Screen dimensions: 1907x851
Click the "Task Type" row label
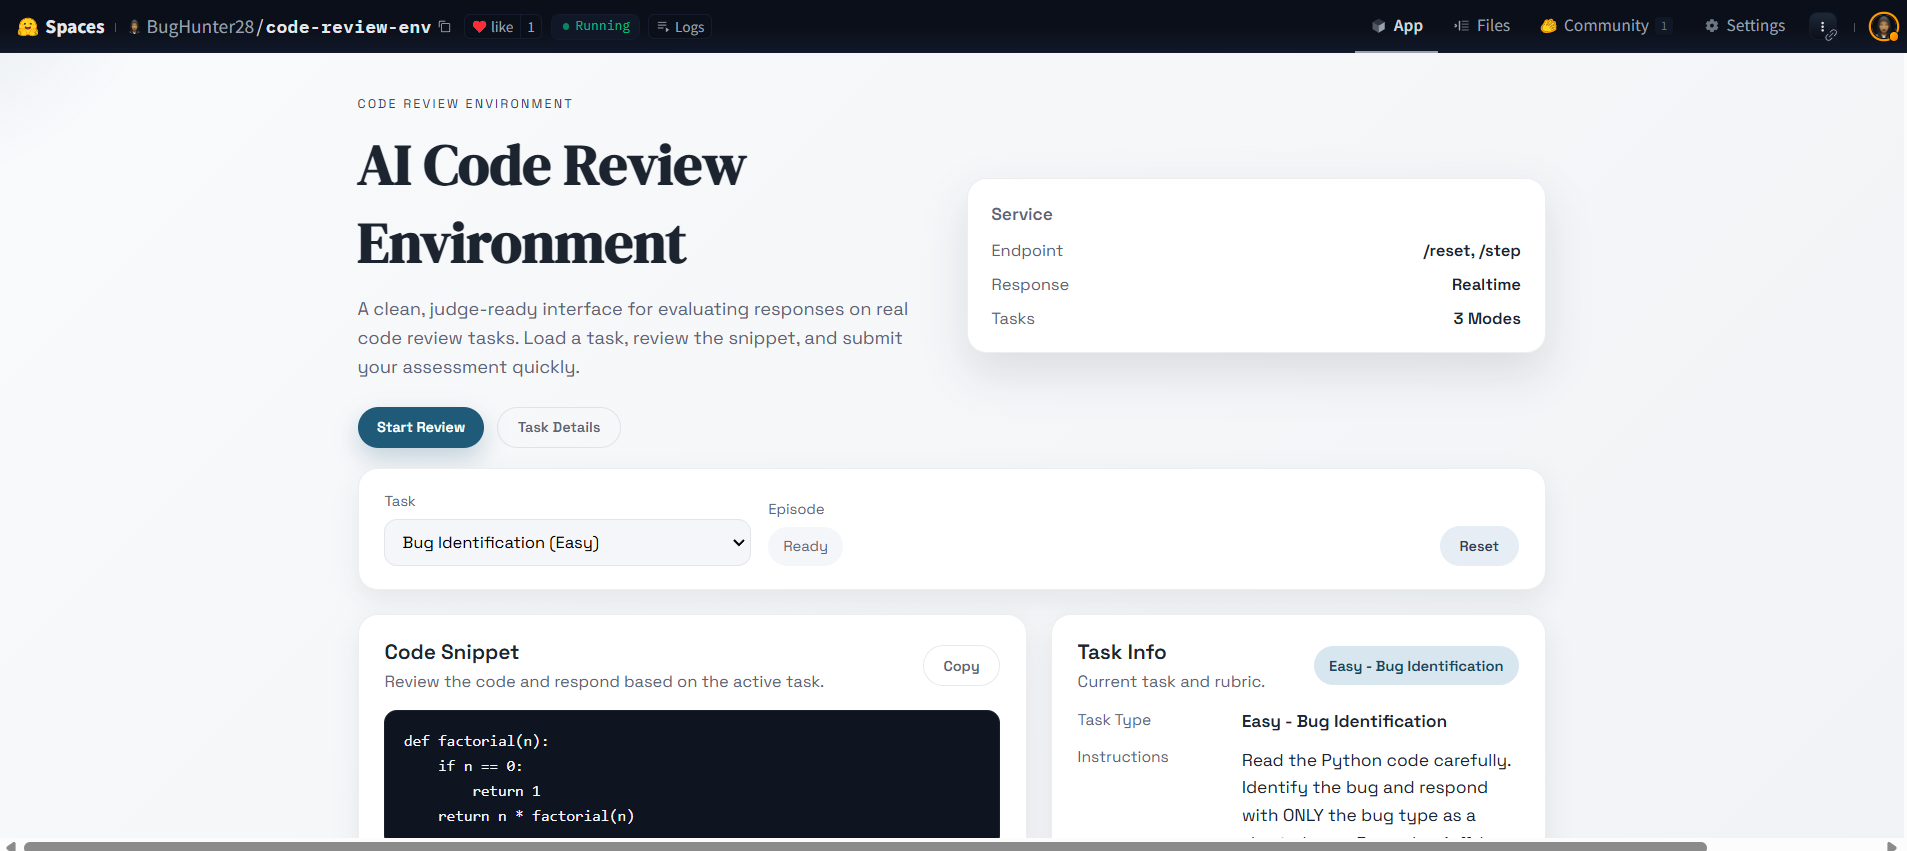coord(1114,720)
